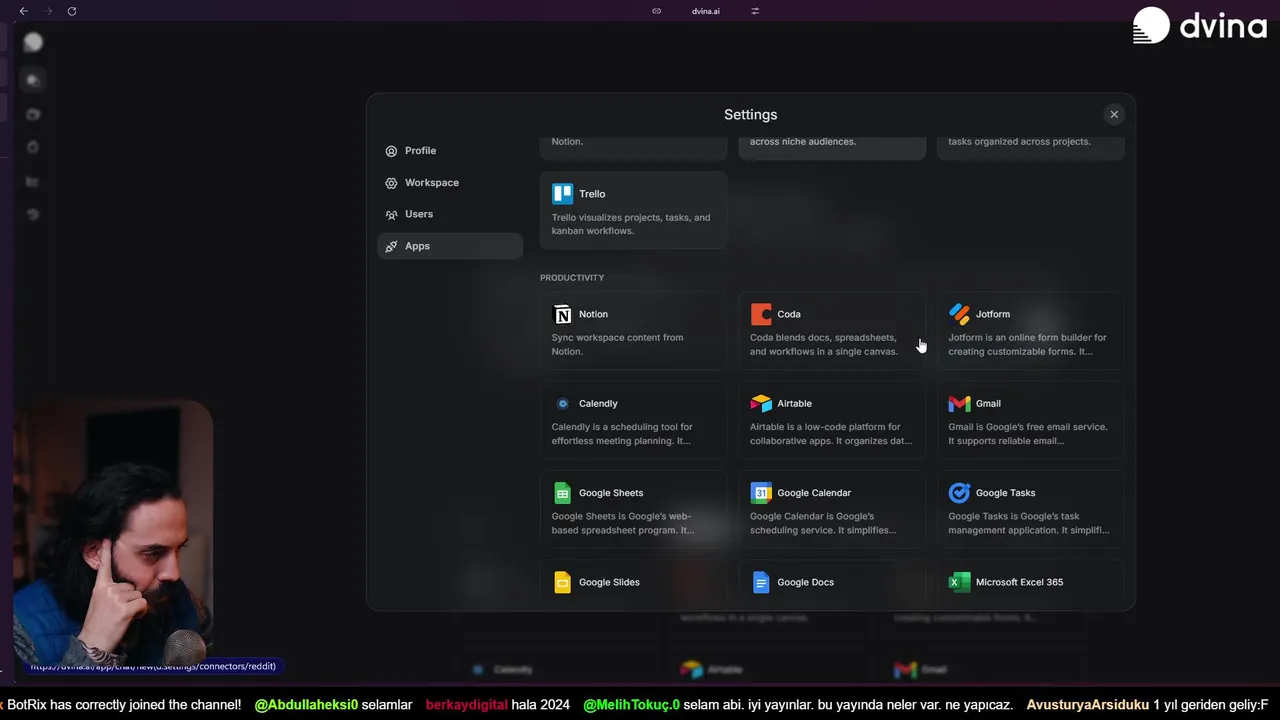Click the Notion logo icon
The image size is (1280, 720).
point(563,314)
